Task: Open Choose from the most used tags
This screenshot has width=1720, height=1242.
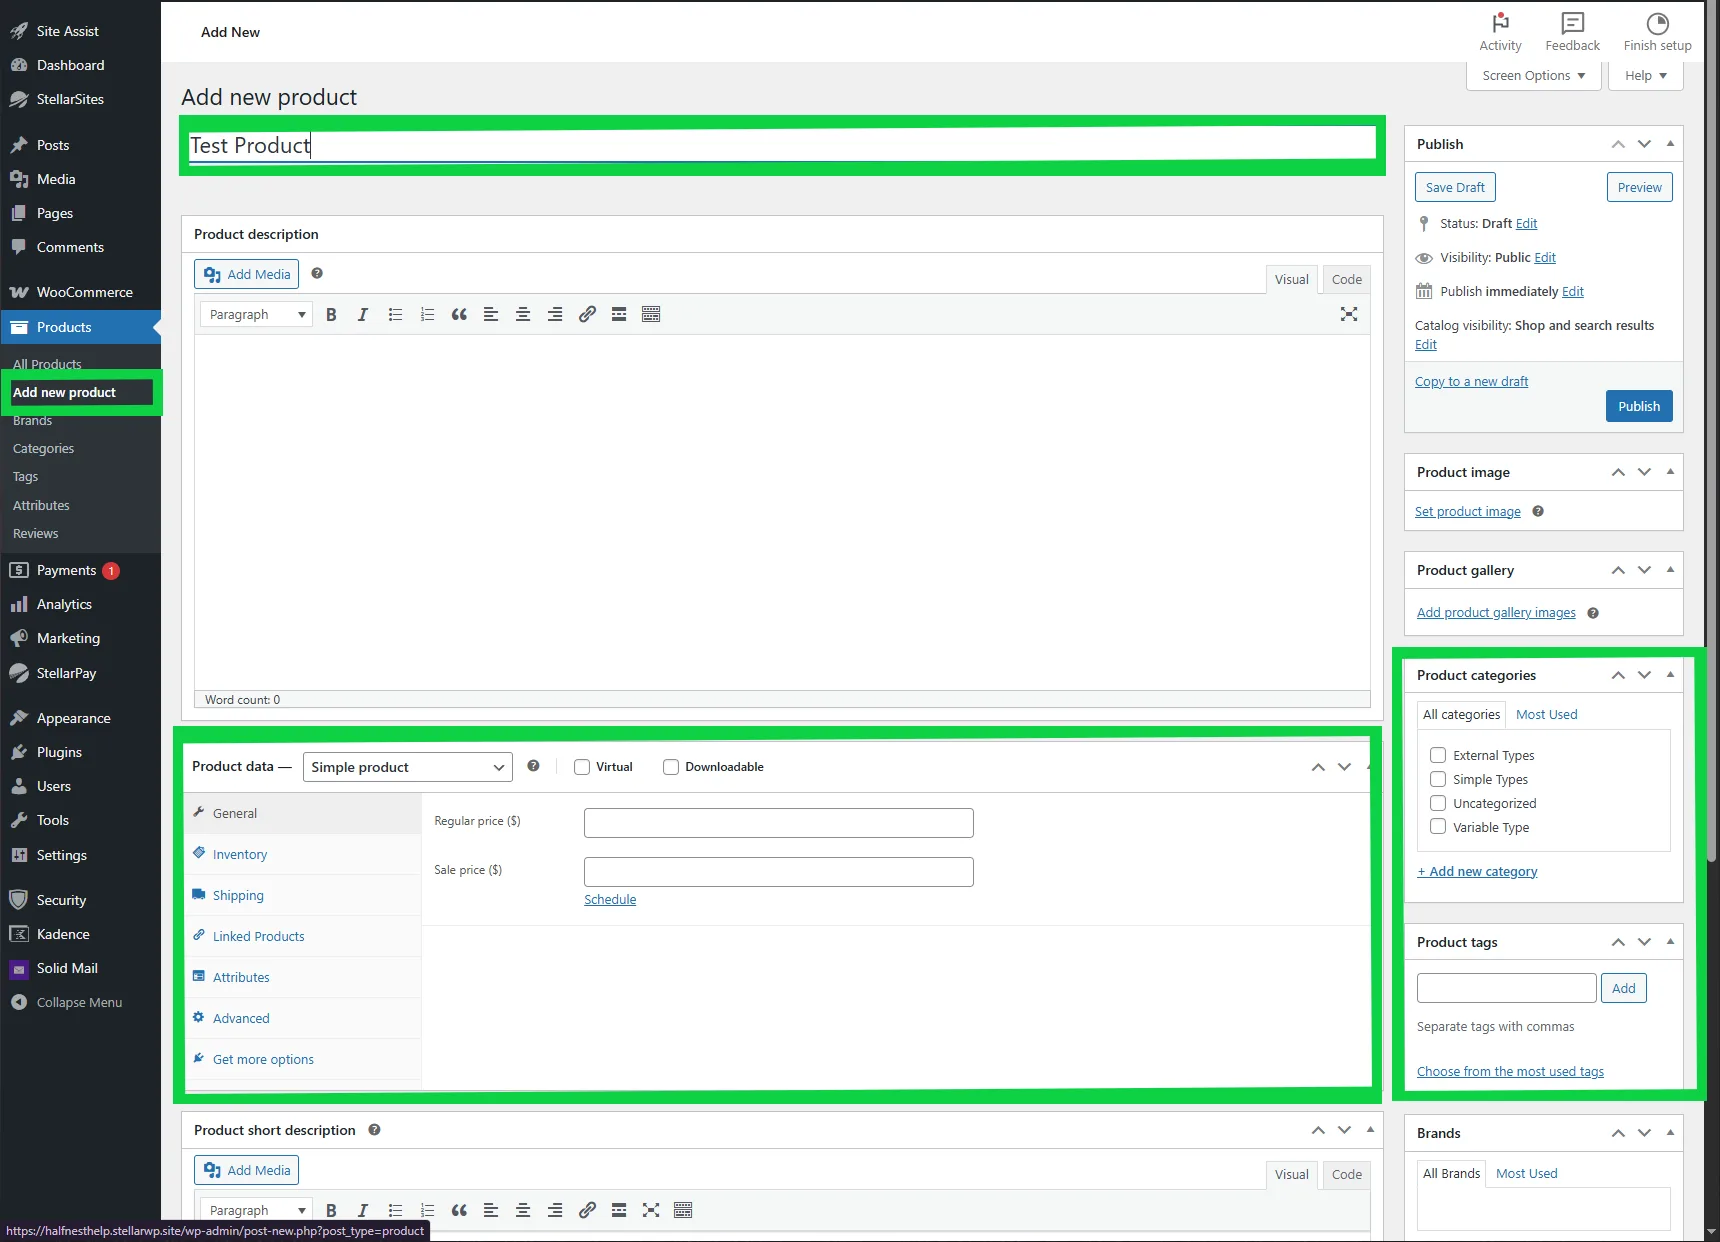Action: coord(1510,1071)
